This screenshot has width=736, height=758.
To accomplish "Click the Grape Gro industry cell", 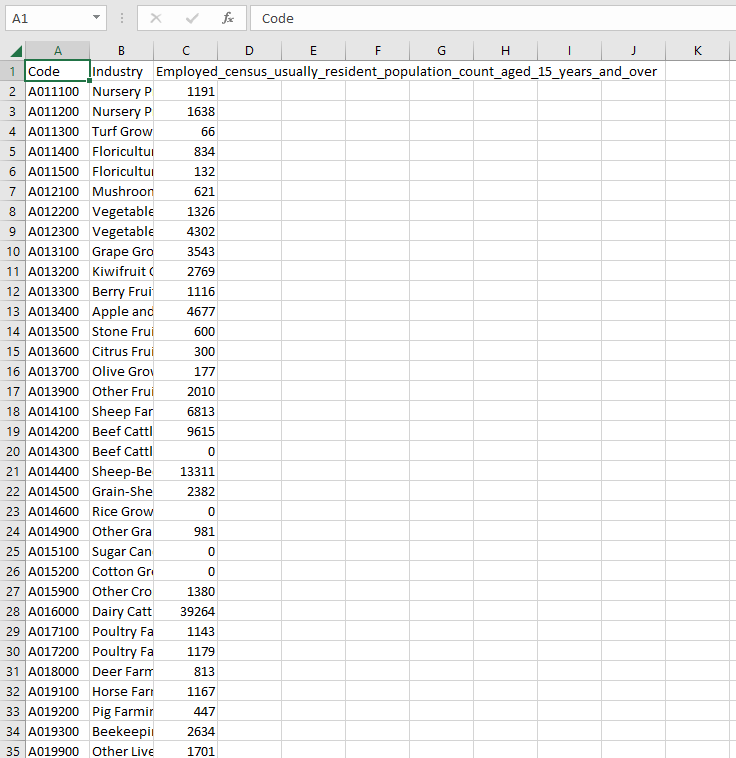I will [x=121, y=251].
